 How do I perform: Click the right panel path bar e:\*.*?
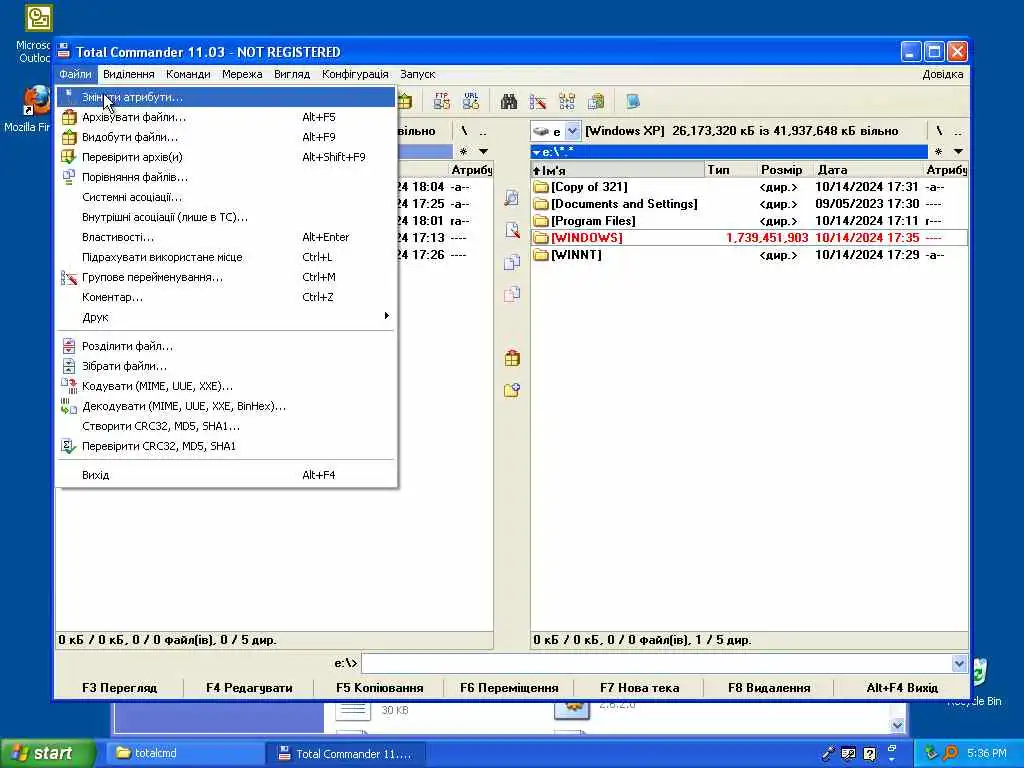pyautogui.click(x=729, y=152)
